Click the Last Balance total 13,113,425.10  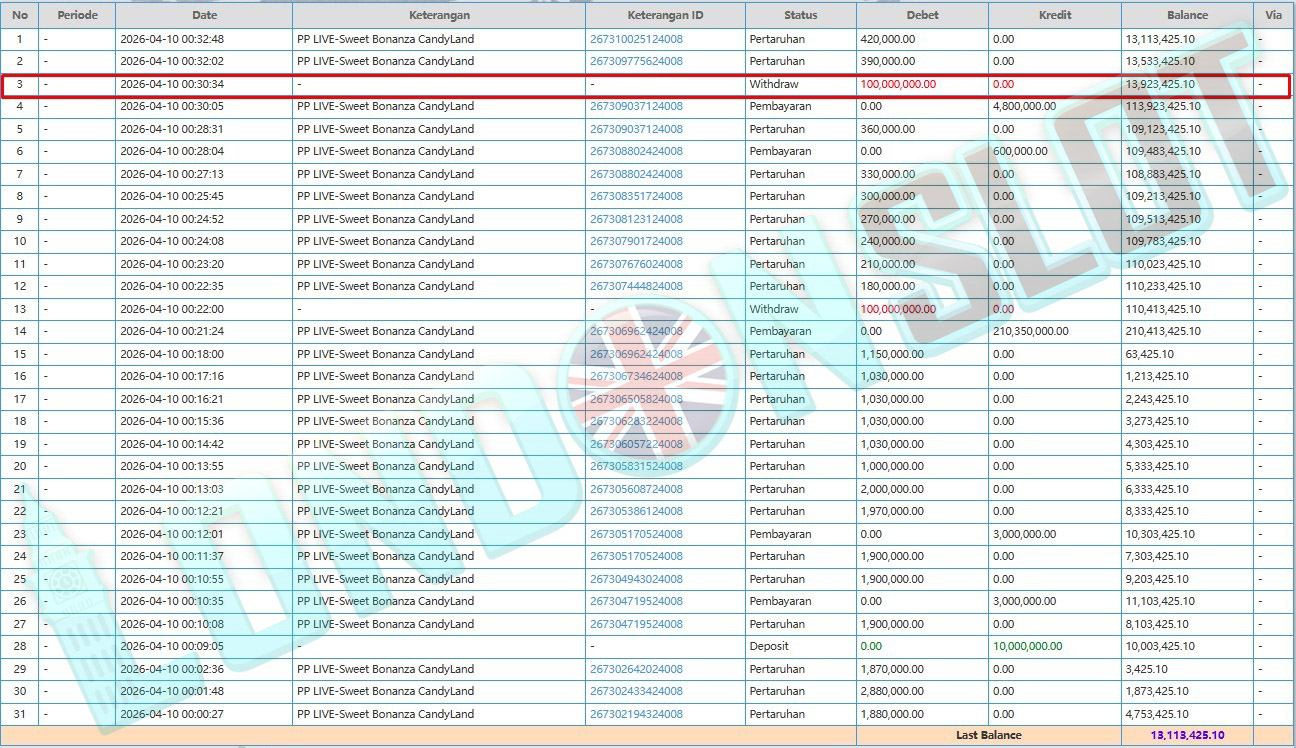pyautogui.click(x=1187, y=735)
